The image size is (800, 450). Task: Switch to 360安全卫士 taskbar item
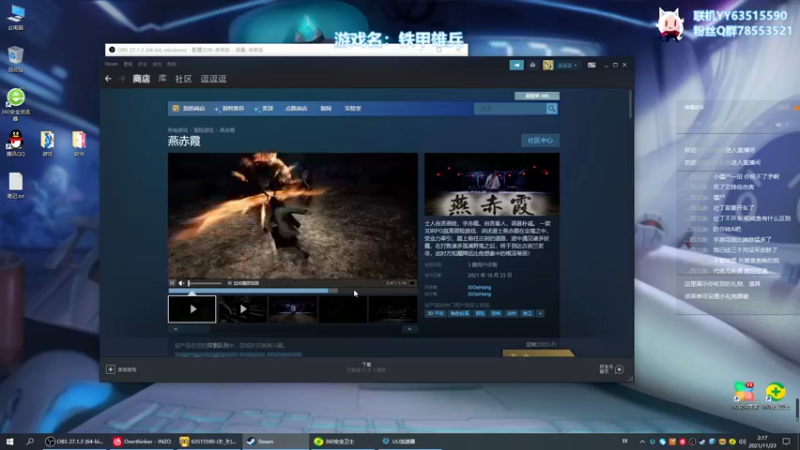pos(342,441)
